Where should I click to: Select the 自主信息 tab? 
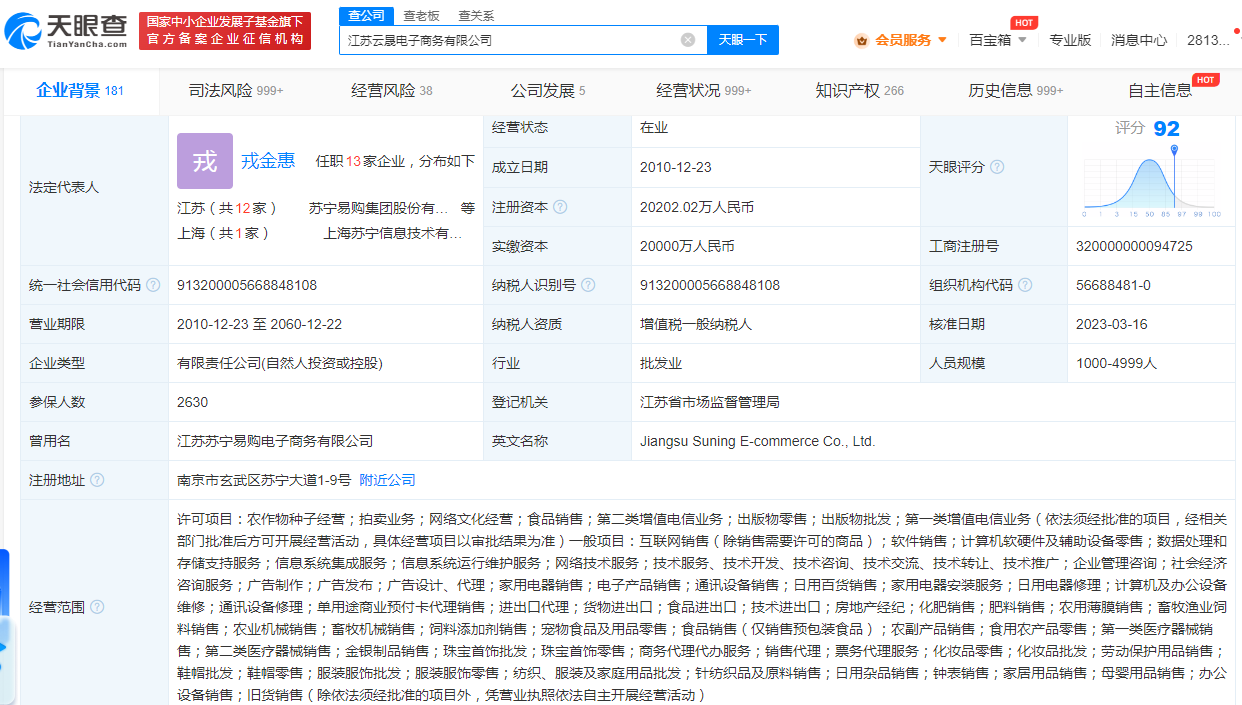click(x=1160, y=91)
